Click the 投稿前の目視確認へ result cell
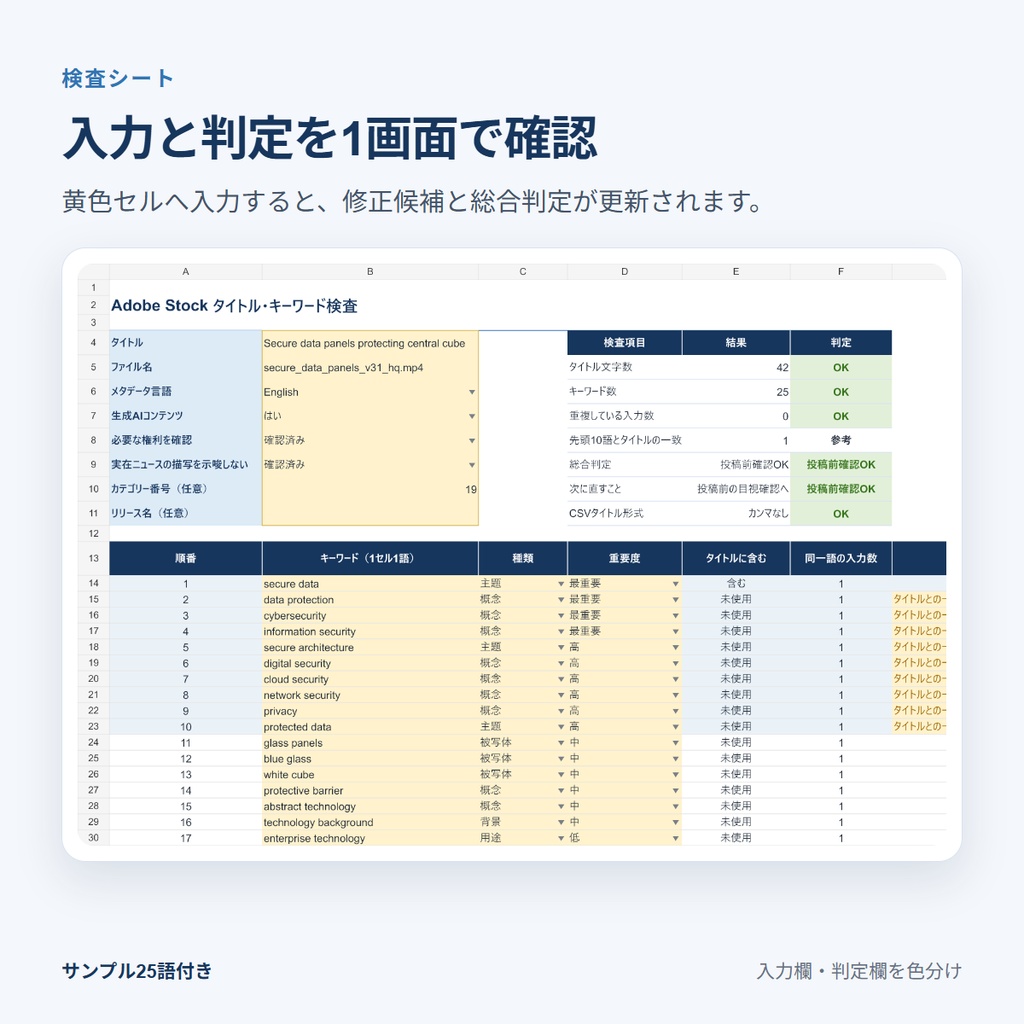The width and height of the screenshot is (1024, 1024). (736, 489)
